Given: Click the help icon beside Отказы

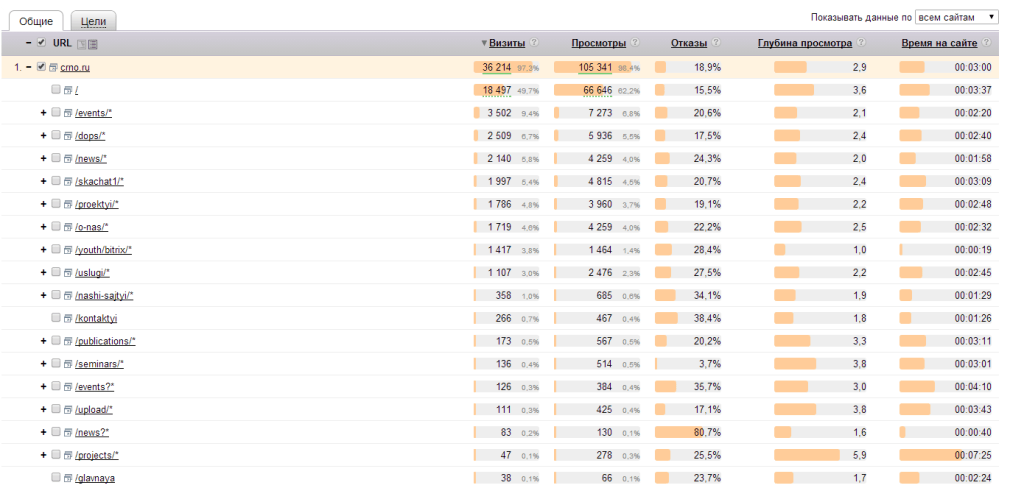Looking at the screenshot, I should click(x=717, y=43).
